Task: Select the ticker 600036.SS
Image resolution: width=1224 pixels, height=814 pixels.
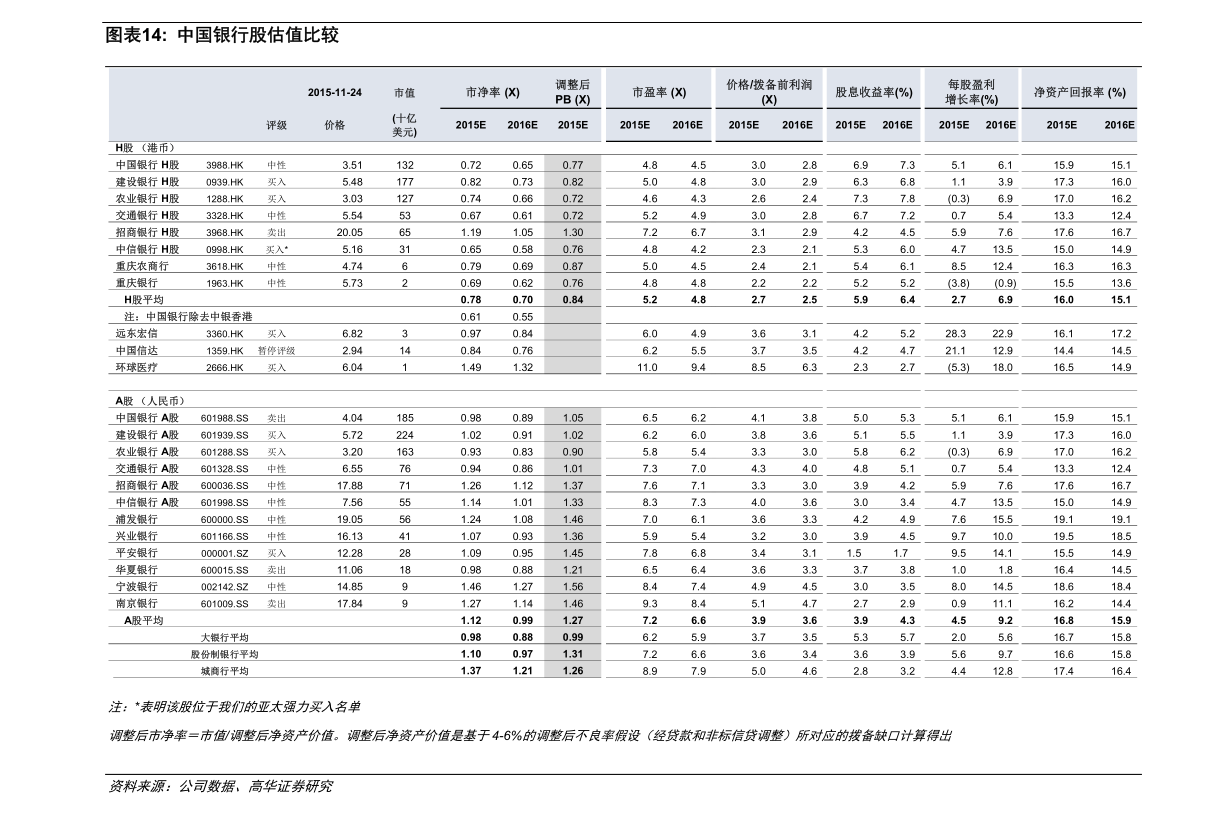Action: [224, 485]
